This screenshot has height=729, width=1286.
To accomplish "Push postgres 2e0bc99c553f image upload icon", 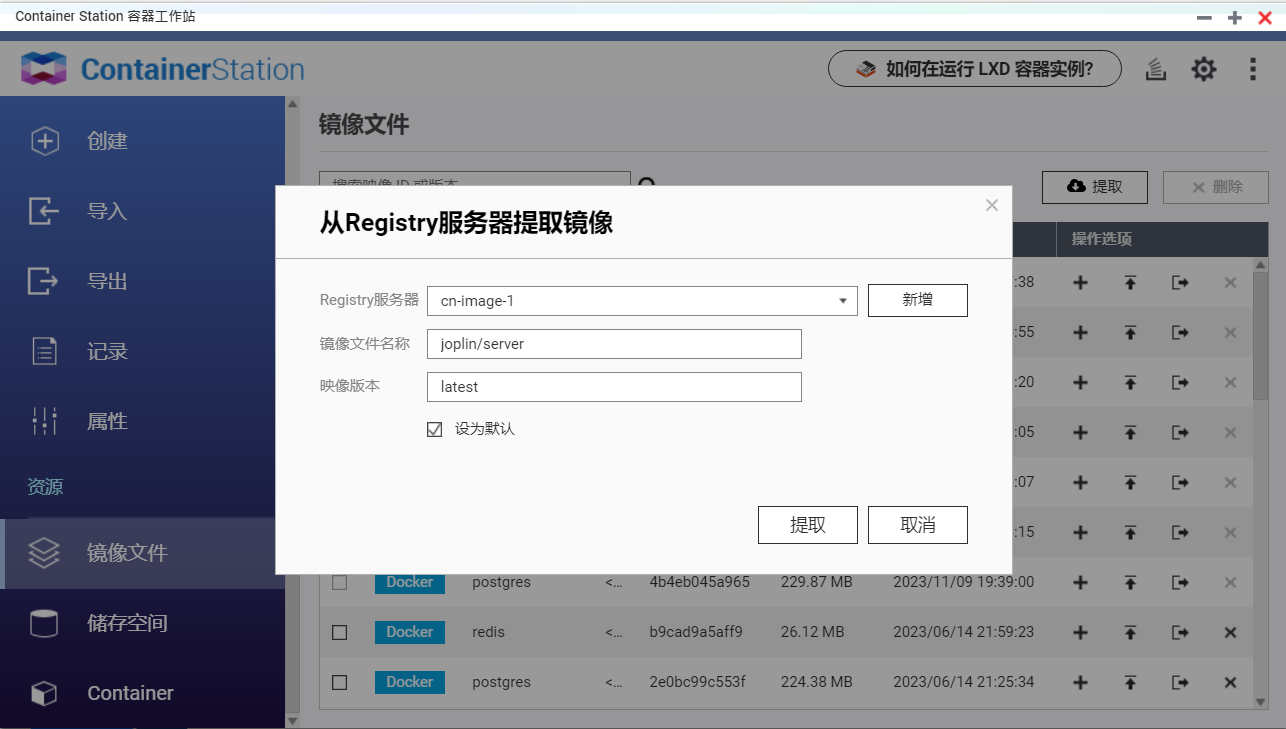I will click(1130, 682).
